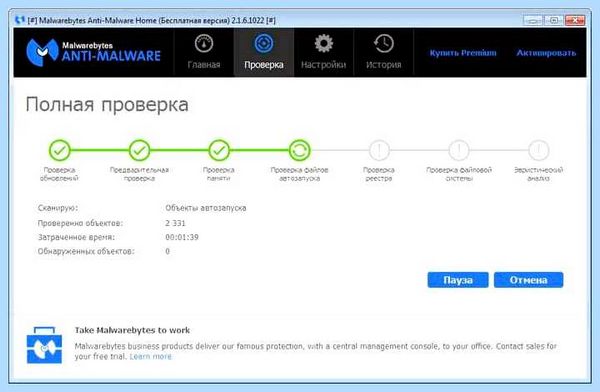The height and width of the screenshot is (392, 600).
Task: Close the Malwarebytes window
Action: (575, 20)
